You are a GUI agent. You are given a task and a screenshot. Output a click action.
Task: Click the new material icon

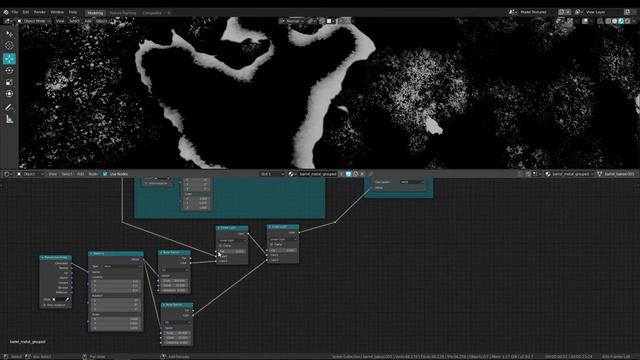pyautogui.click(x=355, y=174)
